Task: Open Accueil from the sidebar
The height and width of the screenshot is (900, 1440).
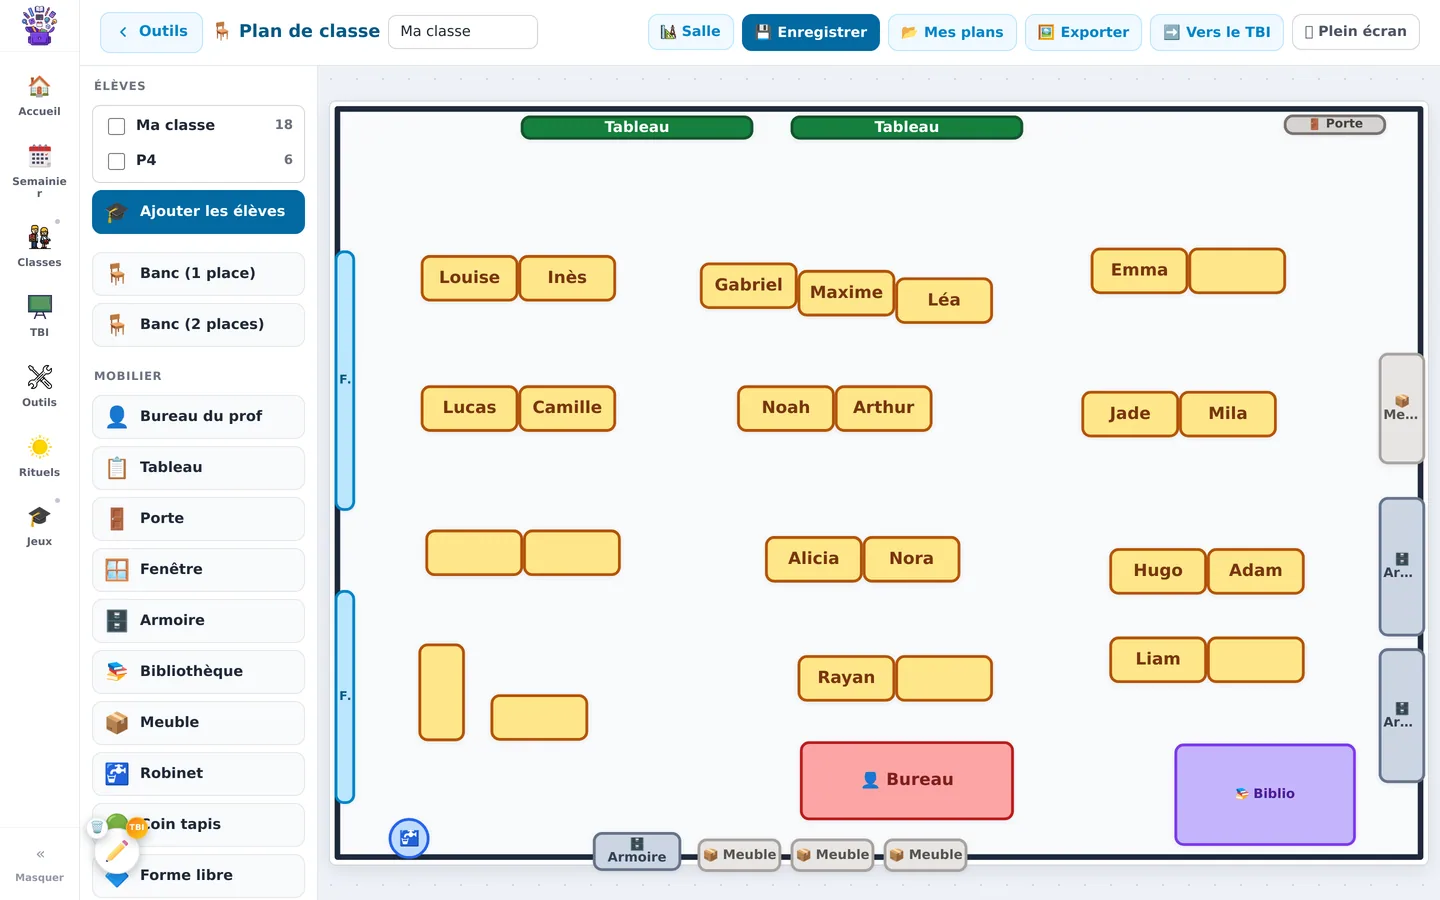Action: [x=39, y=96]
